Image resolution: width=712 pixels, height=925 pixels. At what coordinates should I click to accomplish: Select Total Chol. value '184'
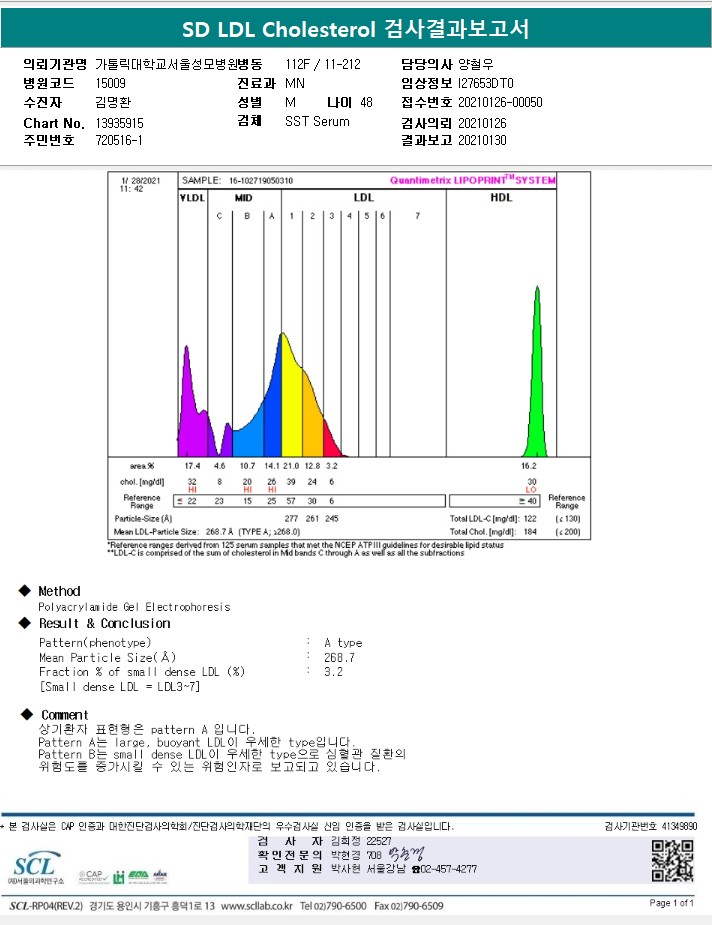530,532
